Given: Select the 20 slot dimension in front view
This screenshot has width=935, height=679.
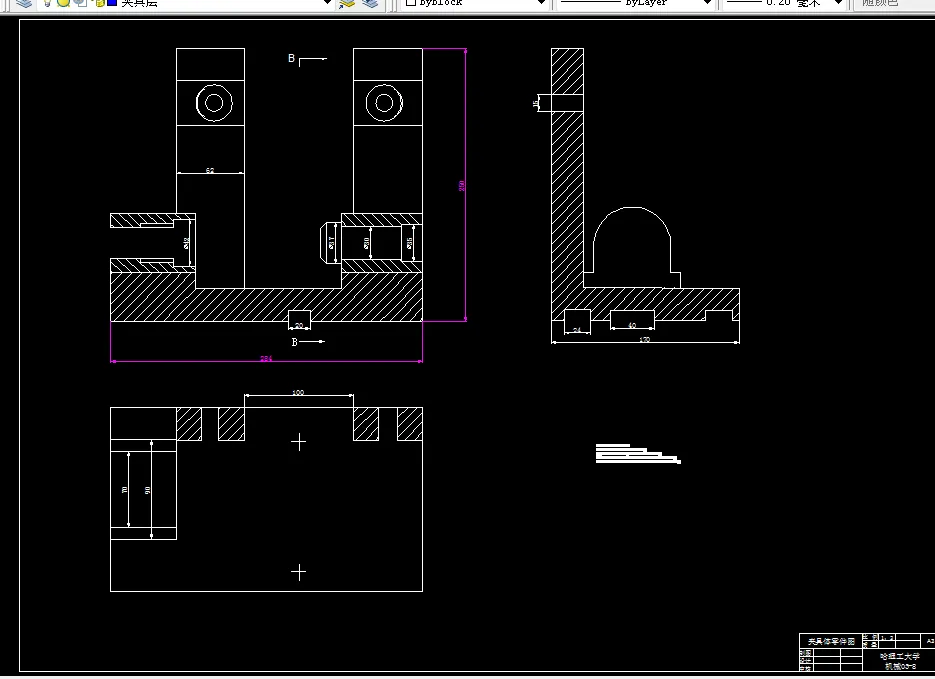Looking at the screenshot, I should 299,325.
